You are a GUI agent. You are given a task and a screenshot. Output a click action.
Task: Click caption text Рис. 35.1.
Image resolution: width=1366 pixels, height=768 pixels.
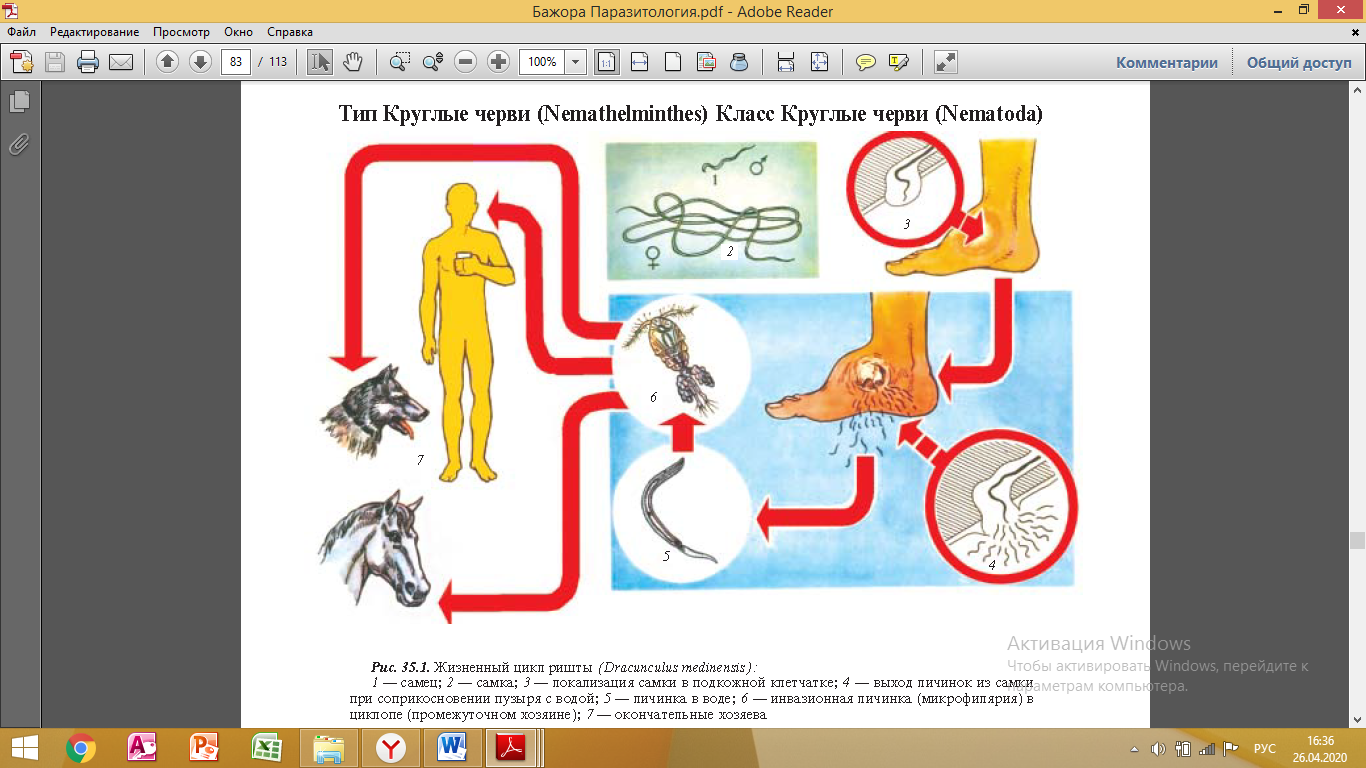point(400,666)
